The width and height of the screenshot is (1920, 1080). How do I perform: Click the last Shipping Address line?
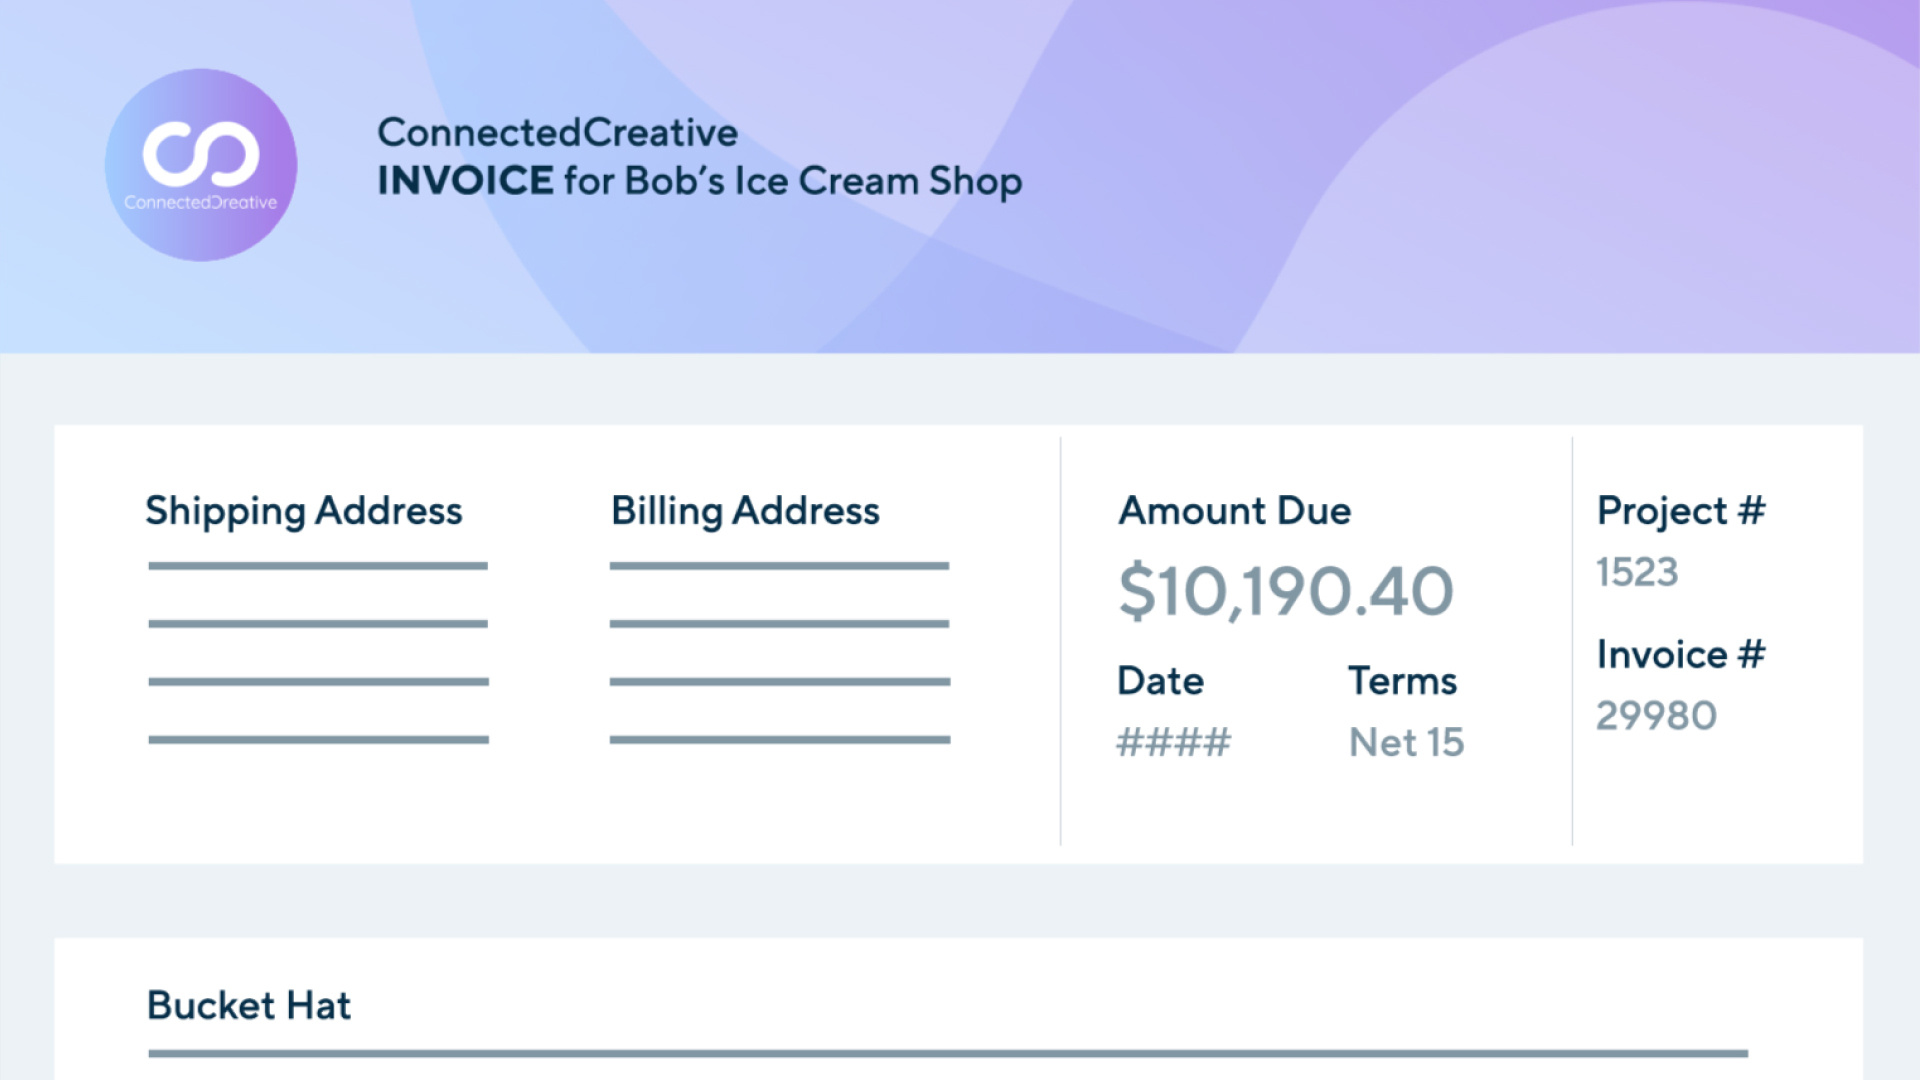(318, 740)
